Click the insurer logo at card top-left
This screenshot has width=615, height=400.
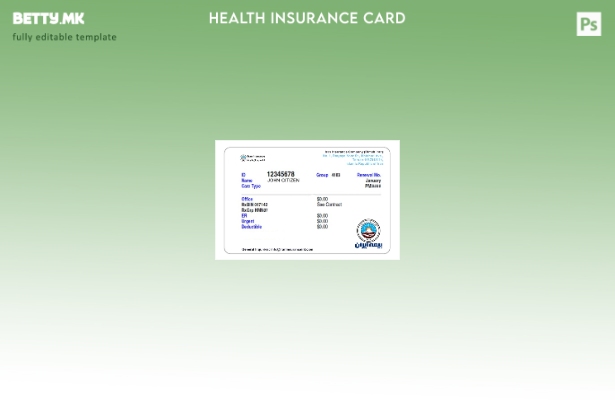(x=253, y=158)
